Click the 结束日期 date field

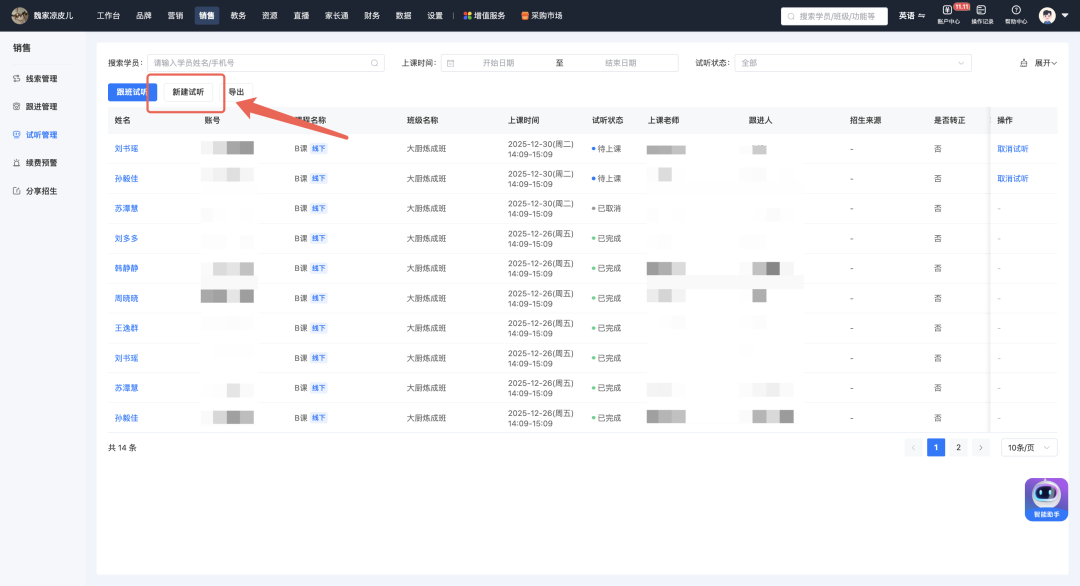coord(621,63)
